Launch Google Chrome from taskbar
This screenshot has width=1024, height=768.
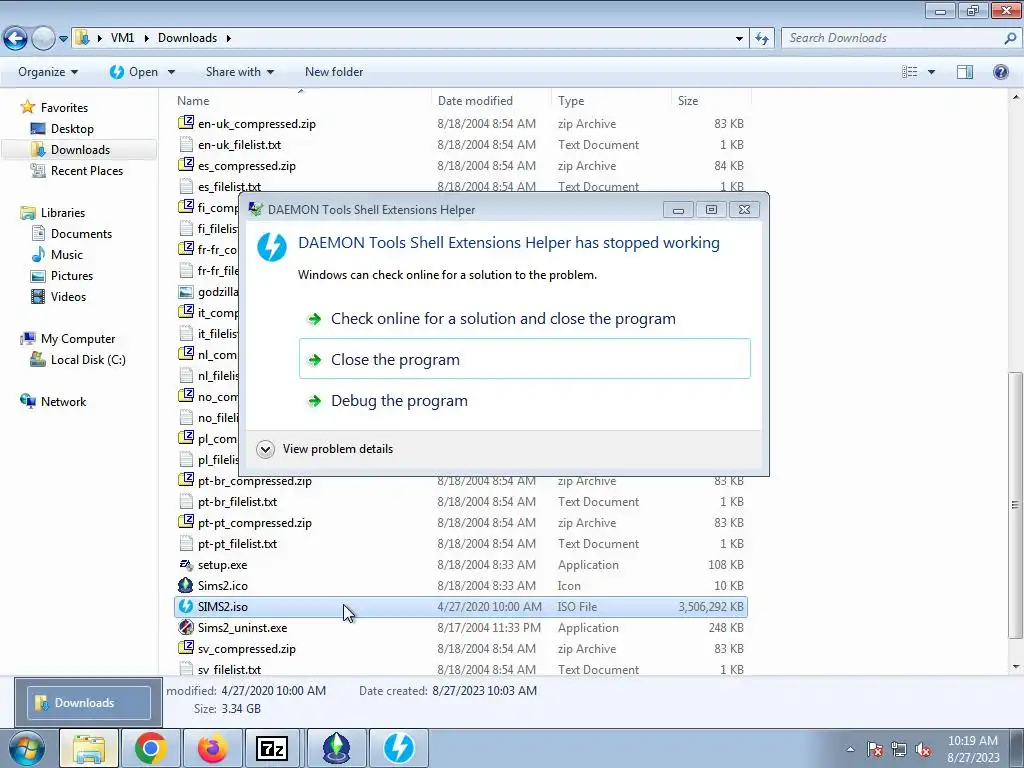tap(150, 748)
